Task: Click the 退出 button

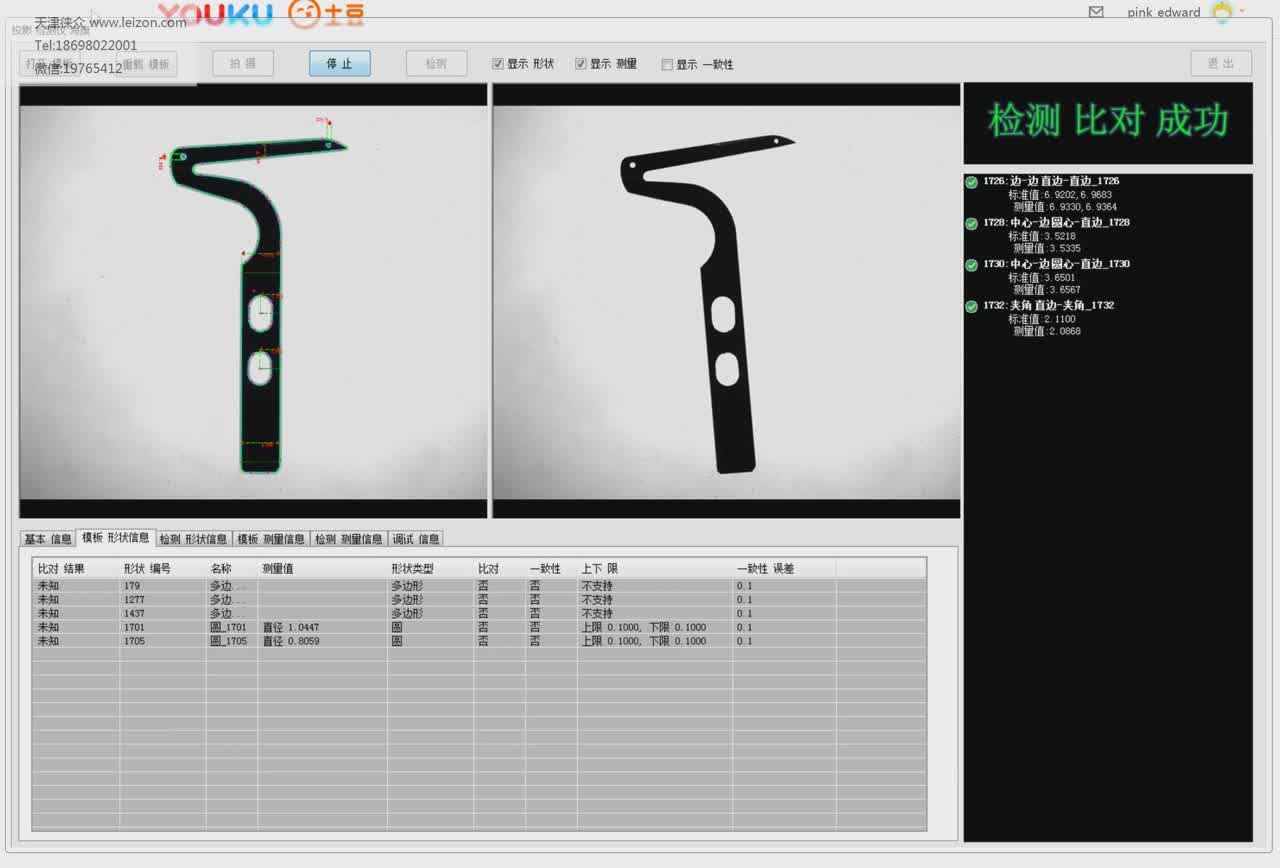Action: click(1221, 64)
